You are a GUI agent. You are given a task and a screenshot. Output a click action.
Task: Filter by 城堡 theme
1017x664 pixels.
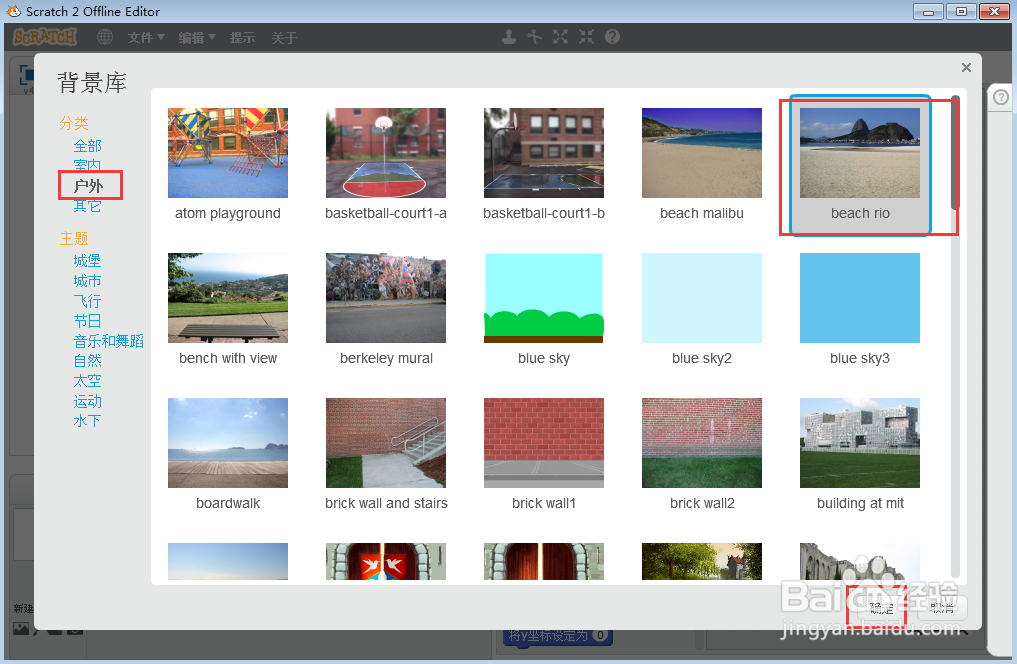click(88, 261)
